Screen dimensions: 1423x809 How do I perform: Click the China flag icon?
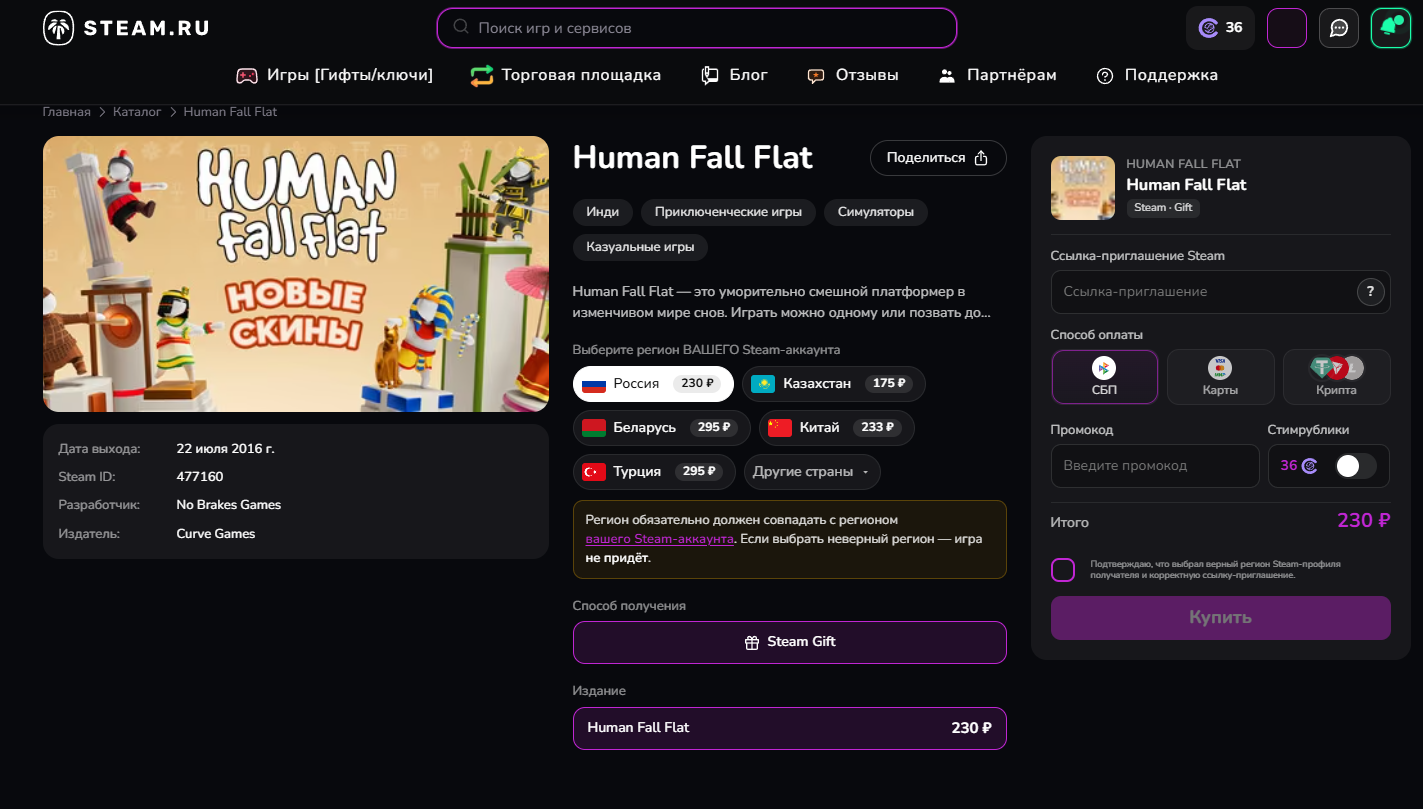pos(780,428)
